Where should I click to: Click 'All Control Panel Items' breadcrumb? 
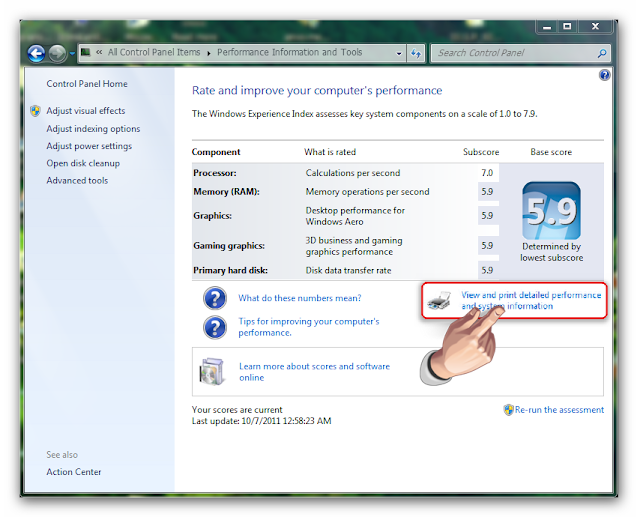(x=154, y=52)
